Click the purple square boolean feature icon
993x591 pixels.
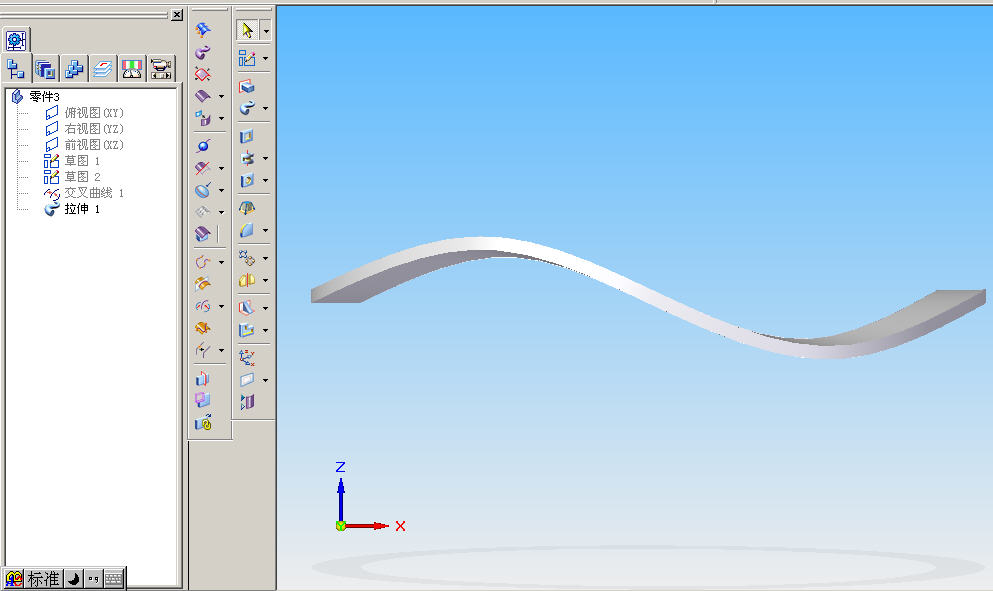(x=203, y=400)
